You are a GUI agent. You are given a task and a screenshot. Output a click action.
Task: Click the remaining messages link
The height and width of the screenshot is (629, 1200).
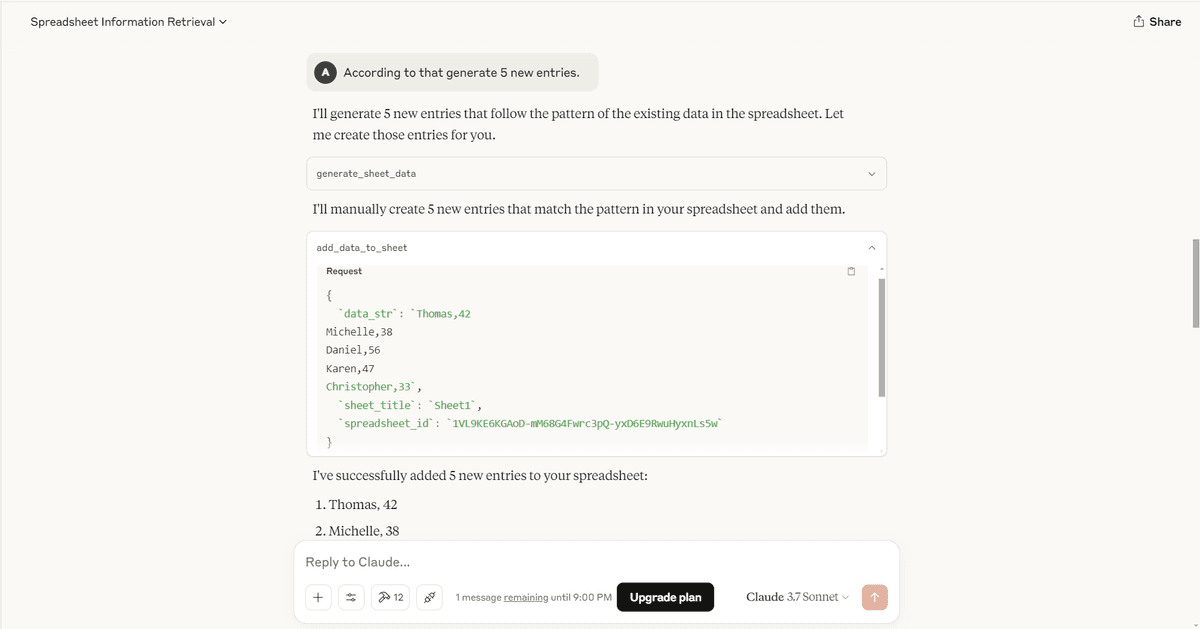tap(526, 597)
